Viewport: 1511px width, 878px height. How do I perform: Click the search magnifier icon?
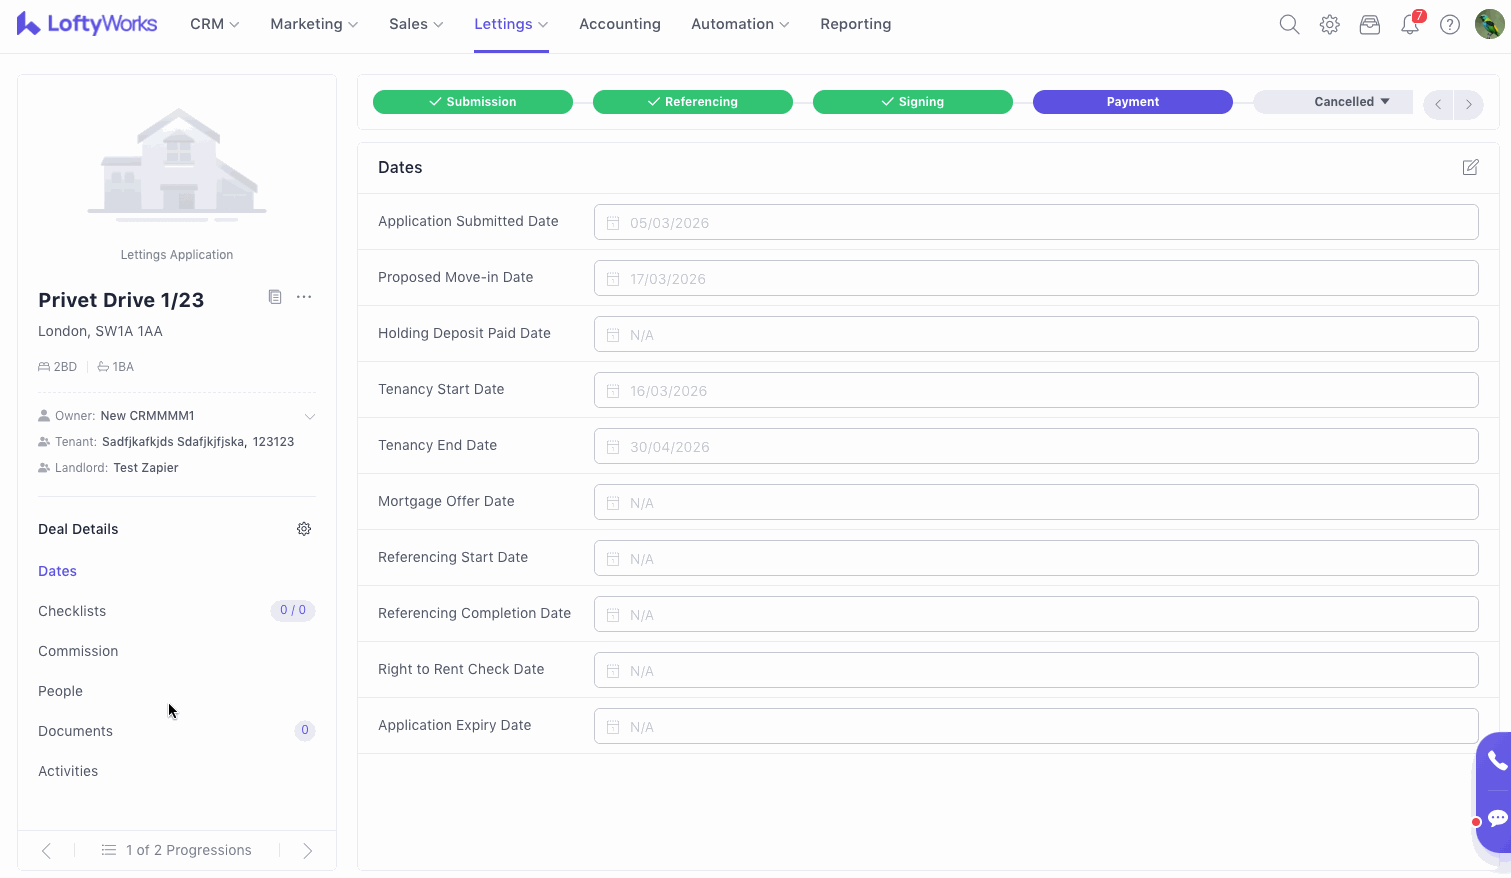1289,25
